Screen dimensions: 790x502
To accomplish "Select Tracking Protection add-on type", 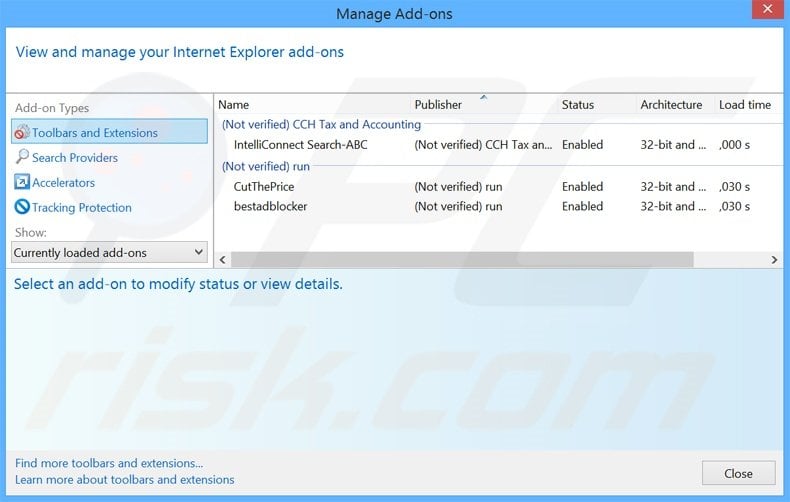I will coord(82,208).
